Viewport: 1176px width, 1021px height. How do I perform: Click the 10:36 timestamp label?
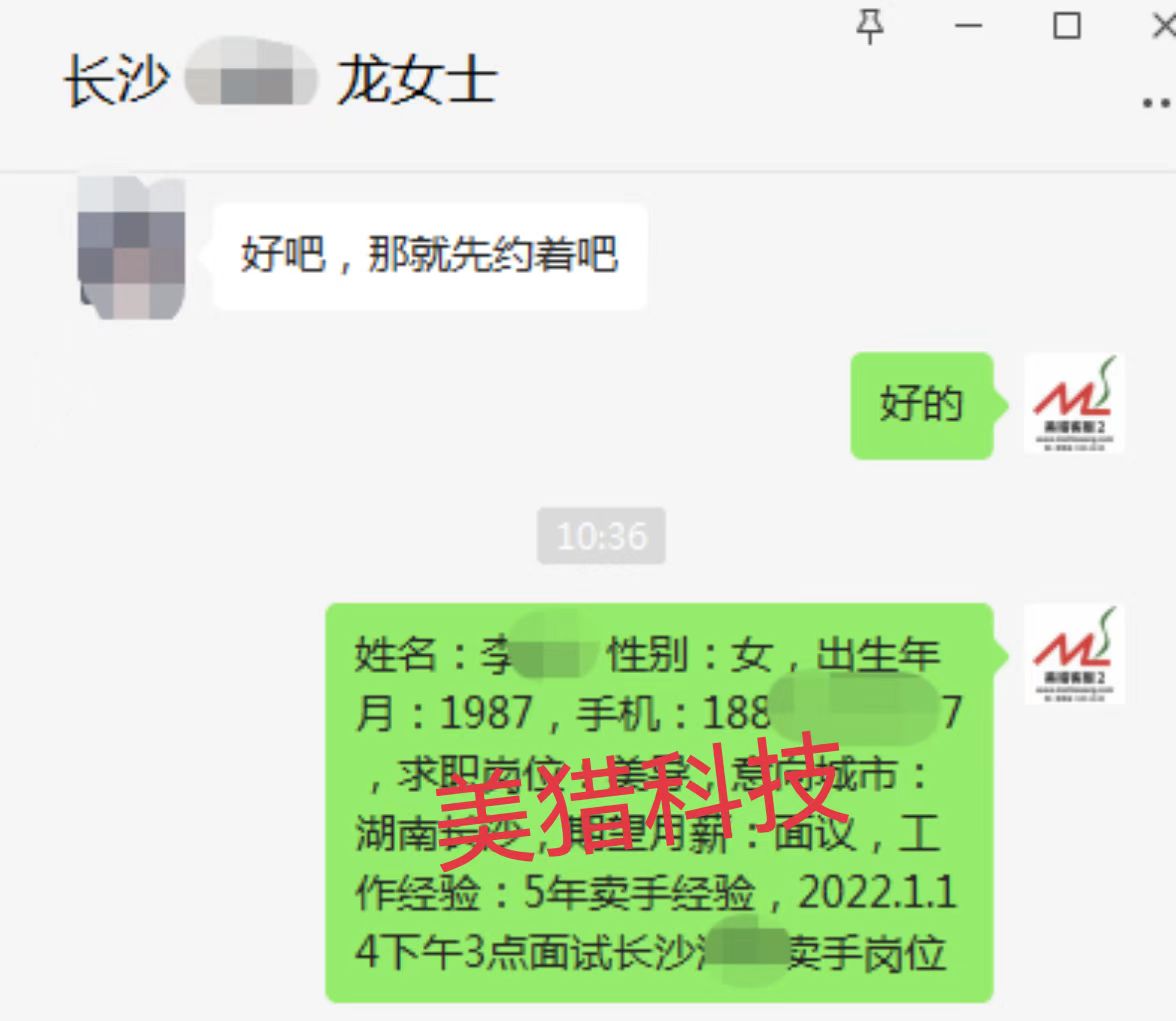[601, 536]
